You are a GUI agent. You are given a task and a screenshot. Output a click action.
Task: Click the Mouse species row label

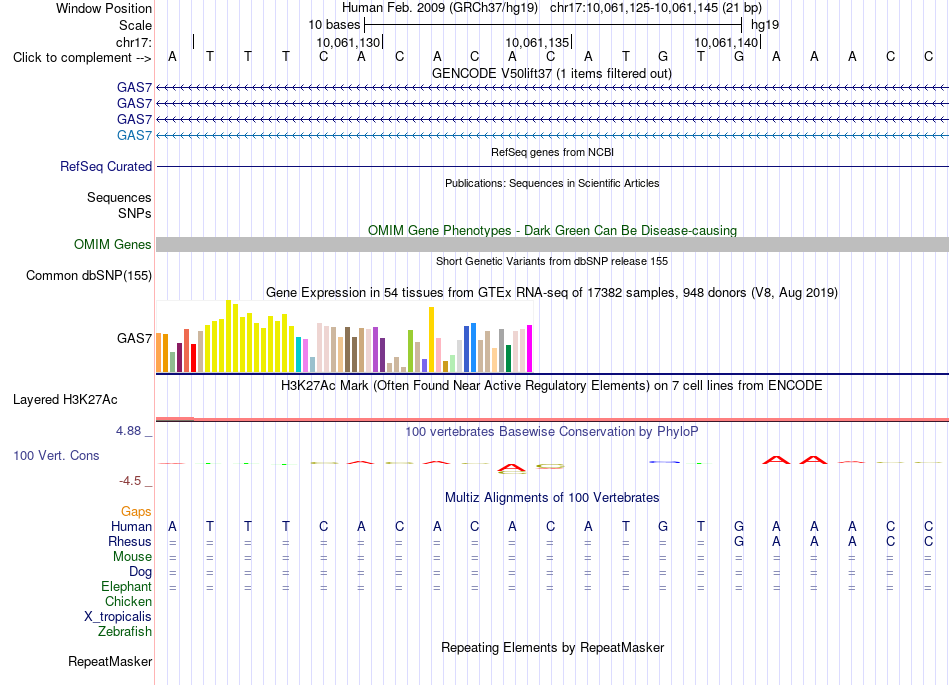(133, 557)
